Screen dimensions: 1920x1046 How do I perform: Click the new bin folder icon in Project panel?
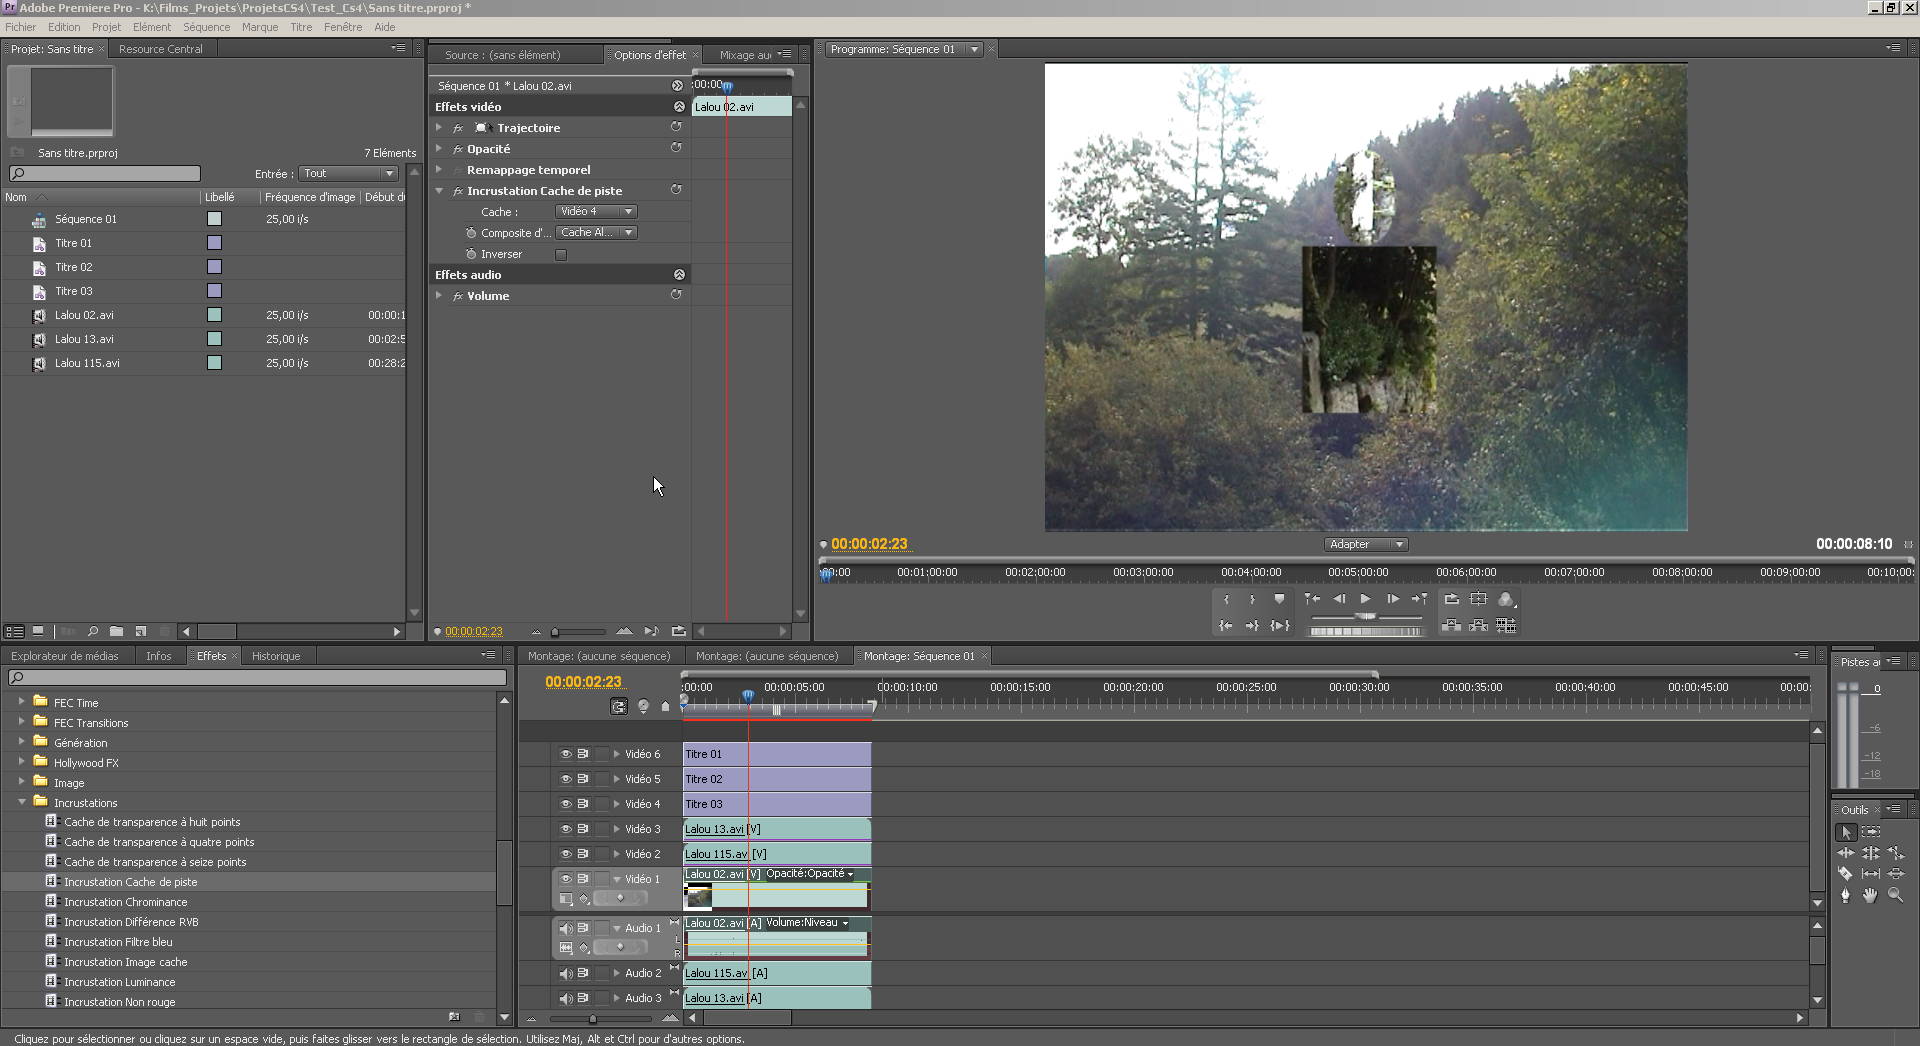coord(117,632)
